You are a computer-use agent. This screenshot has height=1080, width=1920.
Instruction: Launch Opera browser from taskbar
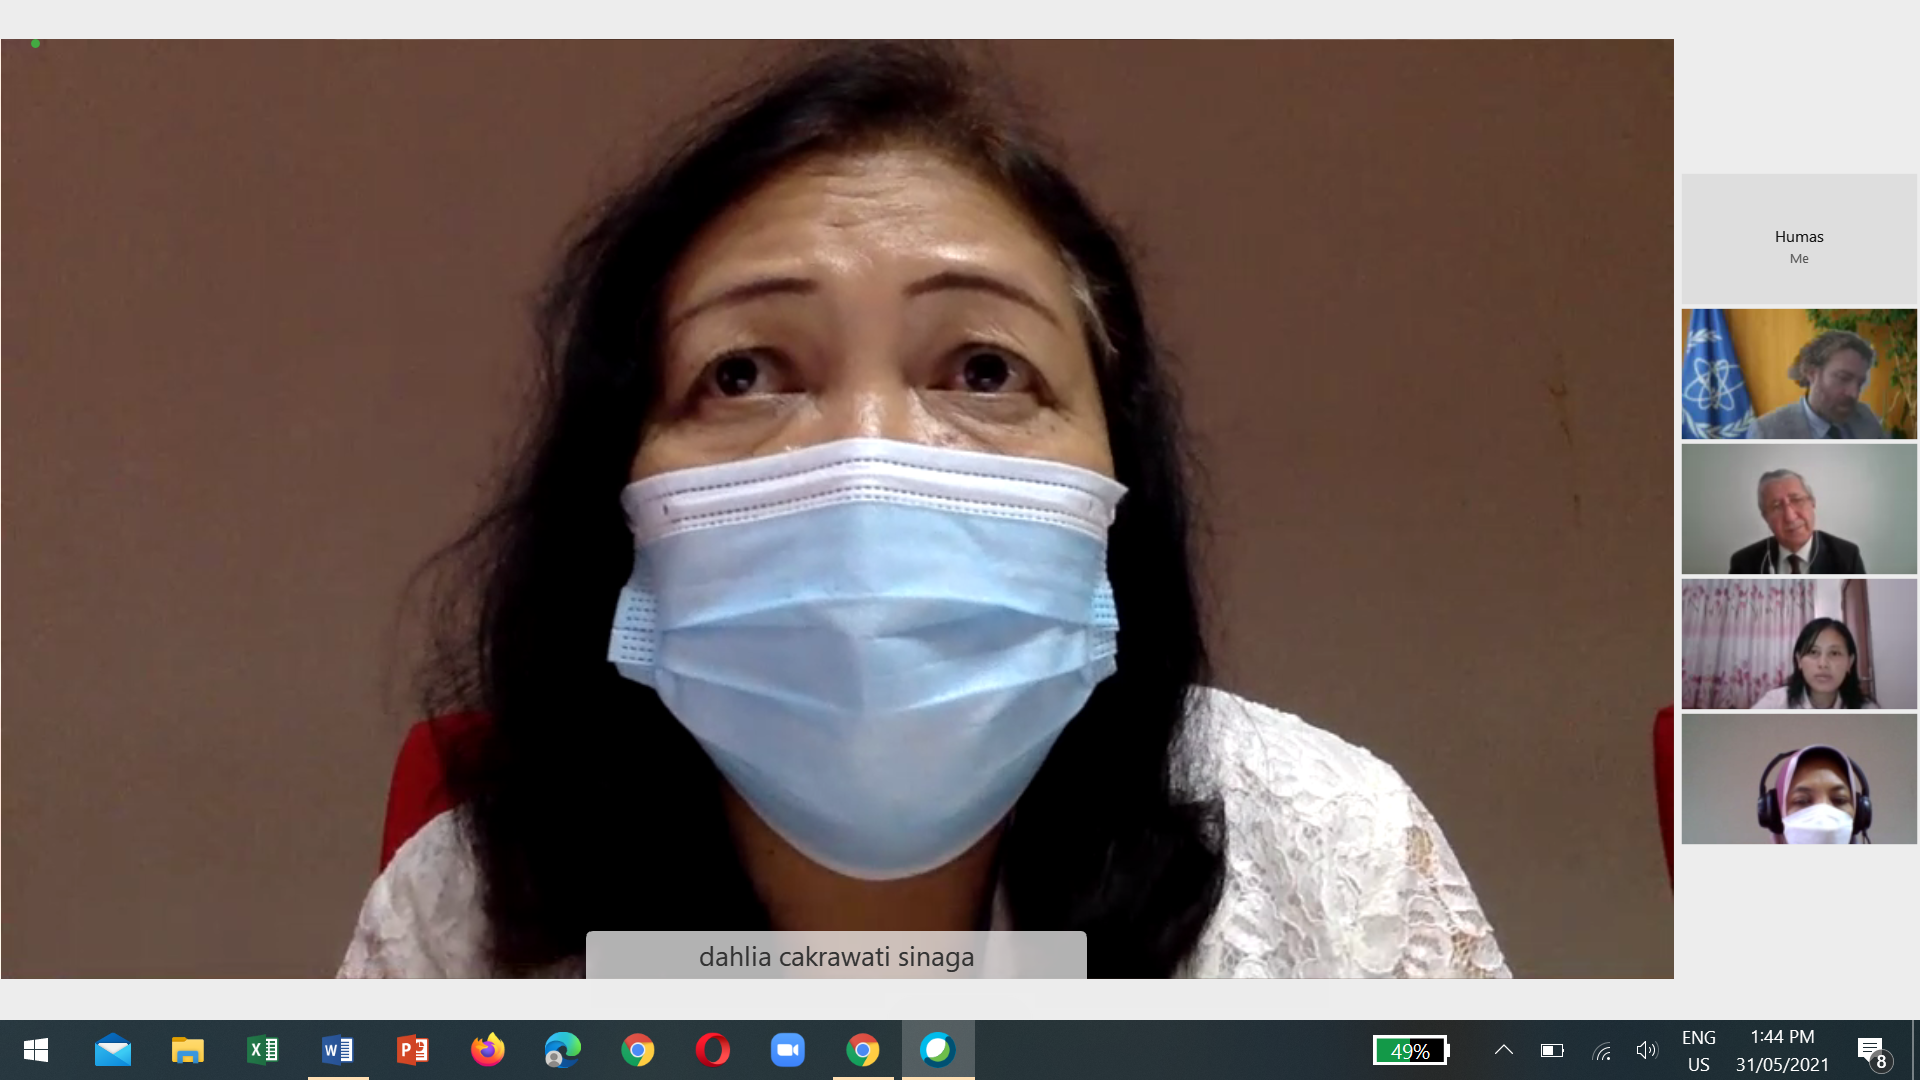[713, 1050]
